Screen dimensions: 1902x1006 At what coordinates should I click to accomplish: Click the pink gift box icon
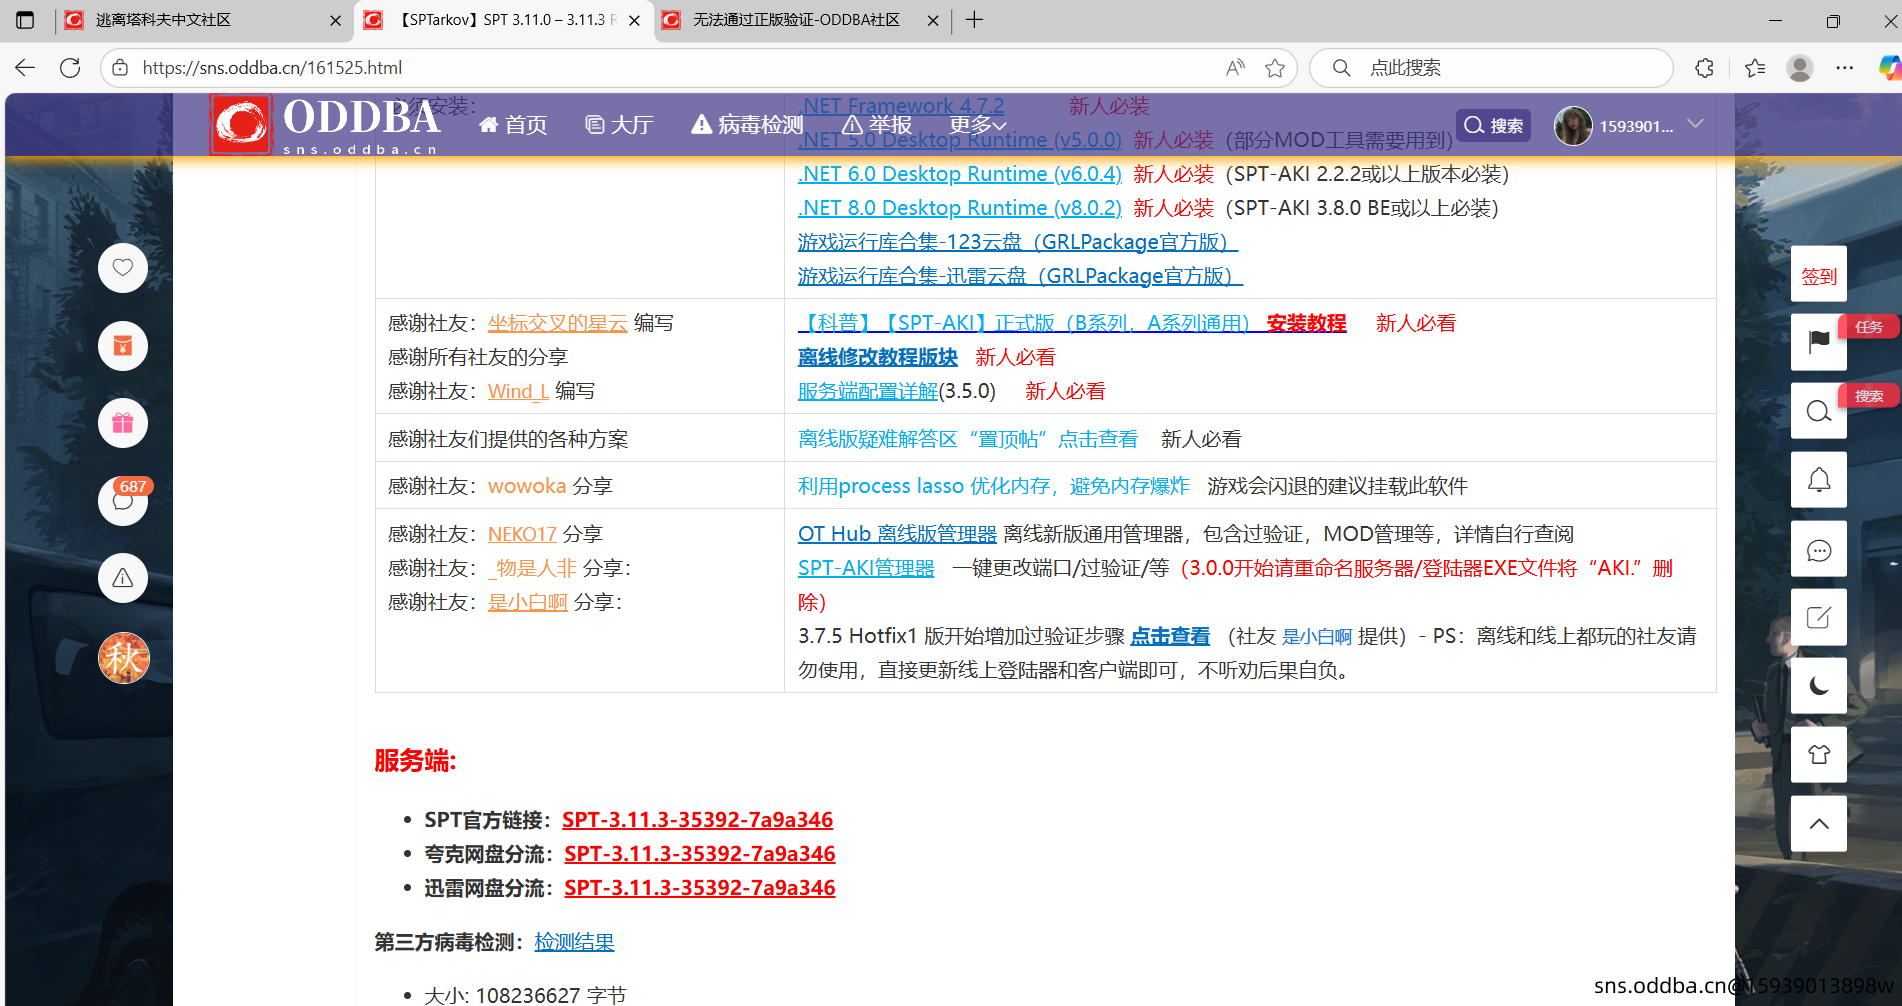point(123,423)
